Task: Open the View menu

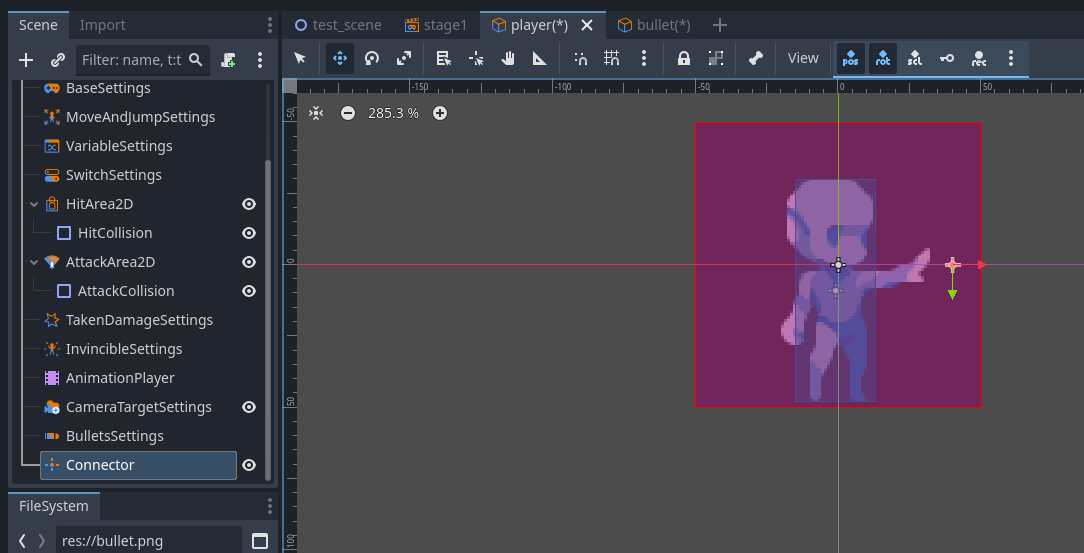Action: [x=803, y=58]
